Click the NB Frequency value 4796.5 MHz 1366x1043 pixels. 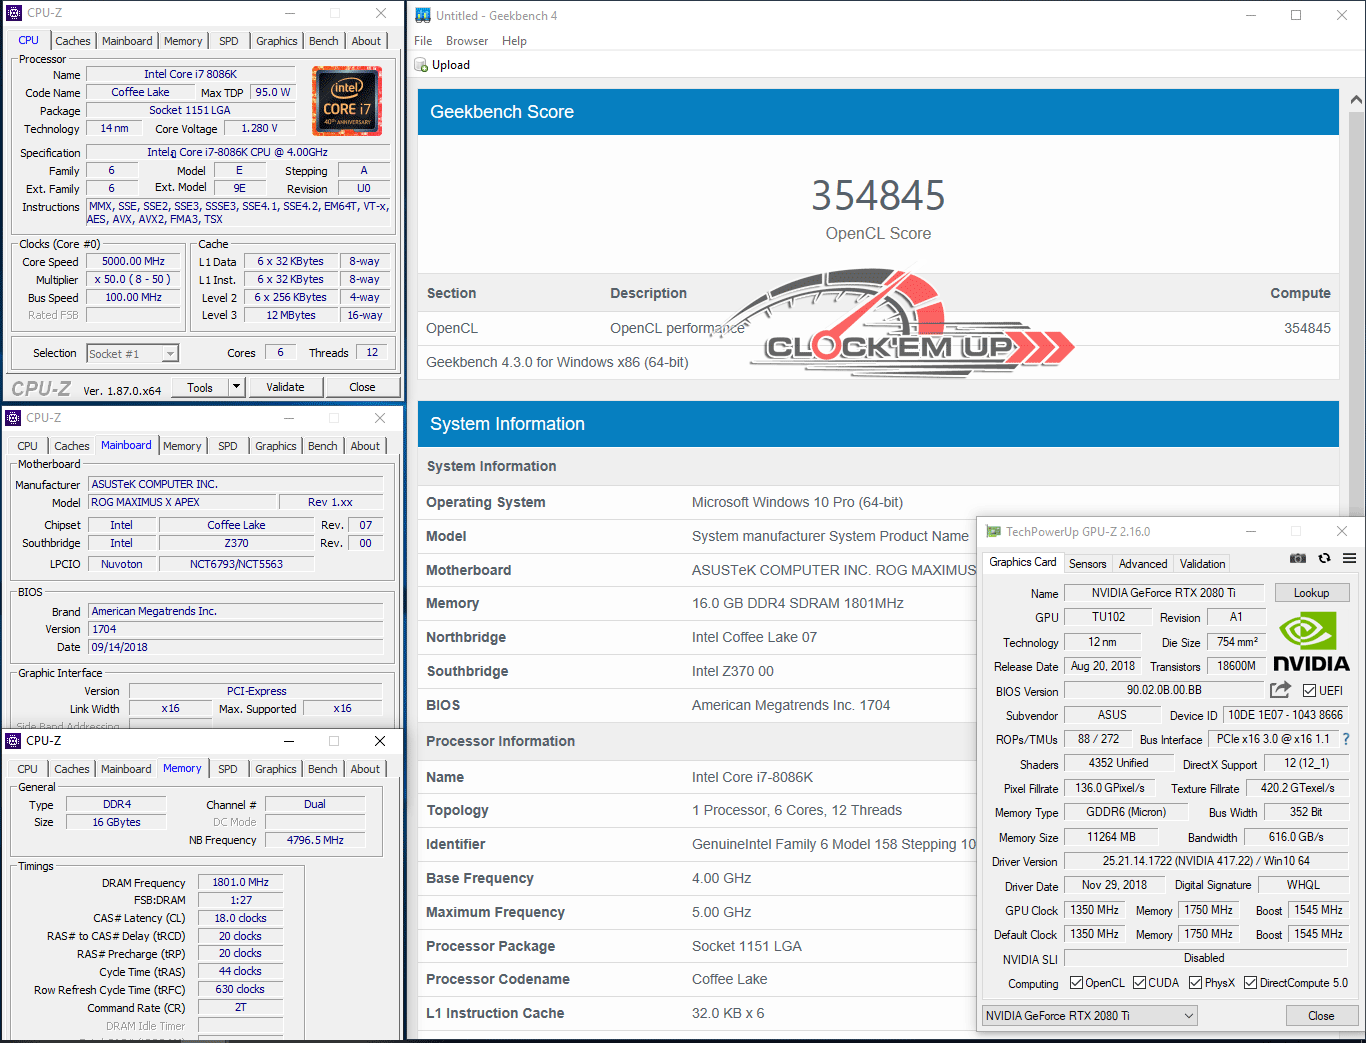click(315, 840)
